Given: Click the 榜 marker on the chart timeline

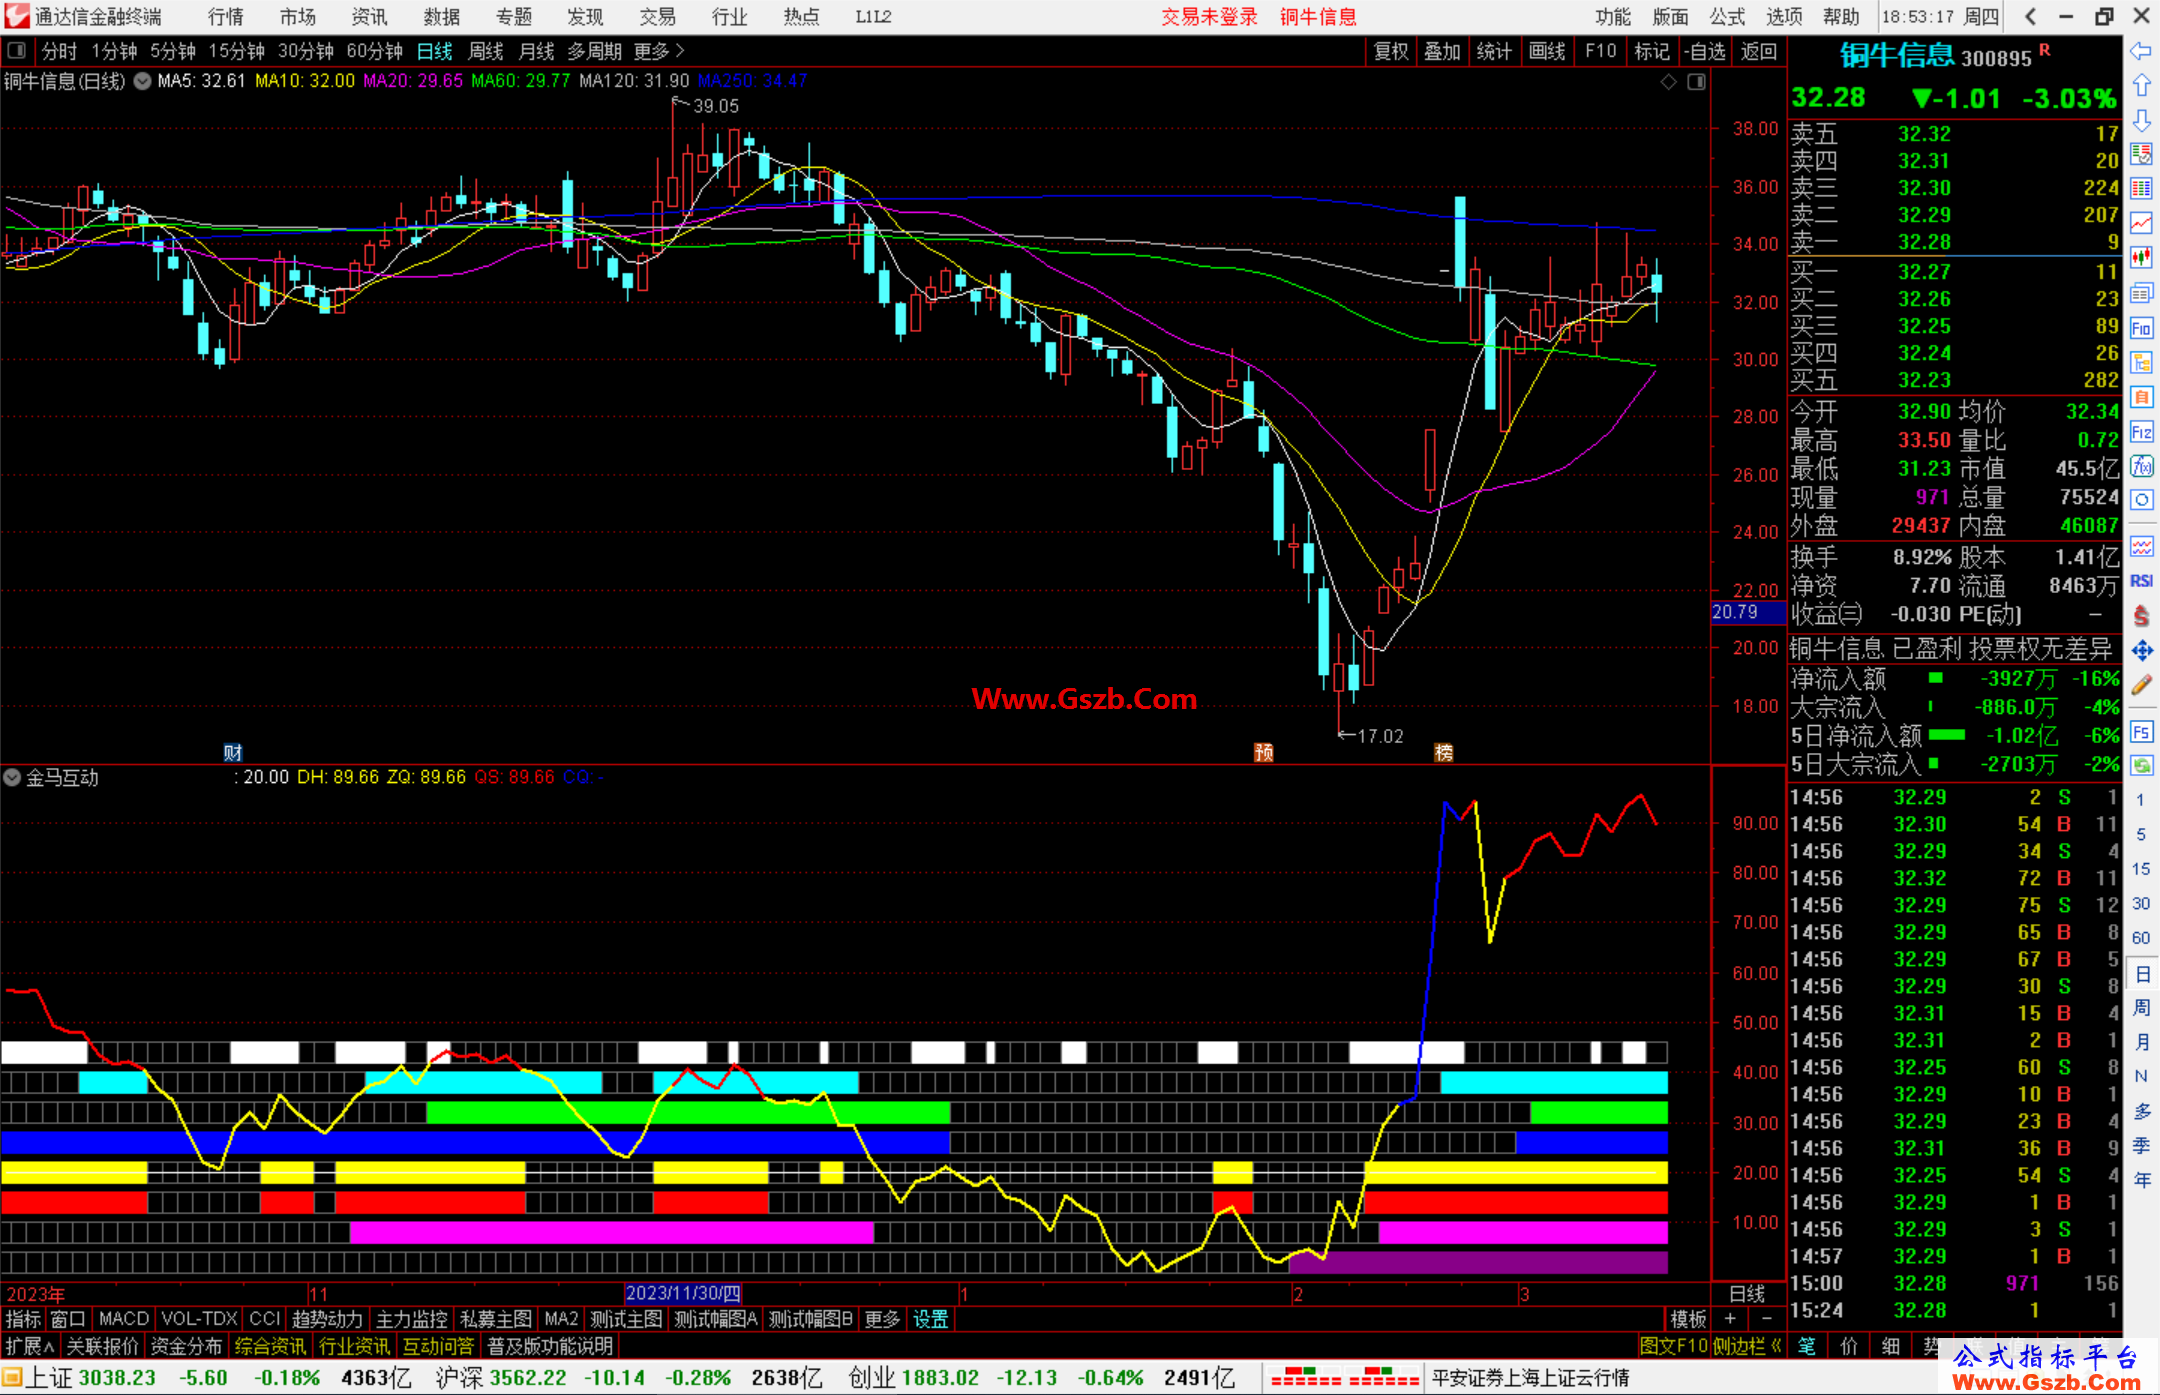Looking at the screenshot, I should click(x=1444, y=752).
